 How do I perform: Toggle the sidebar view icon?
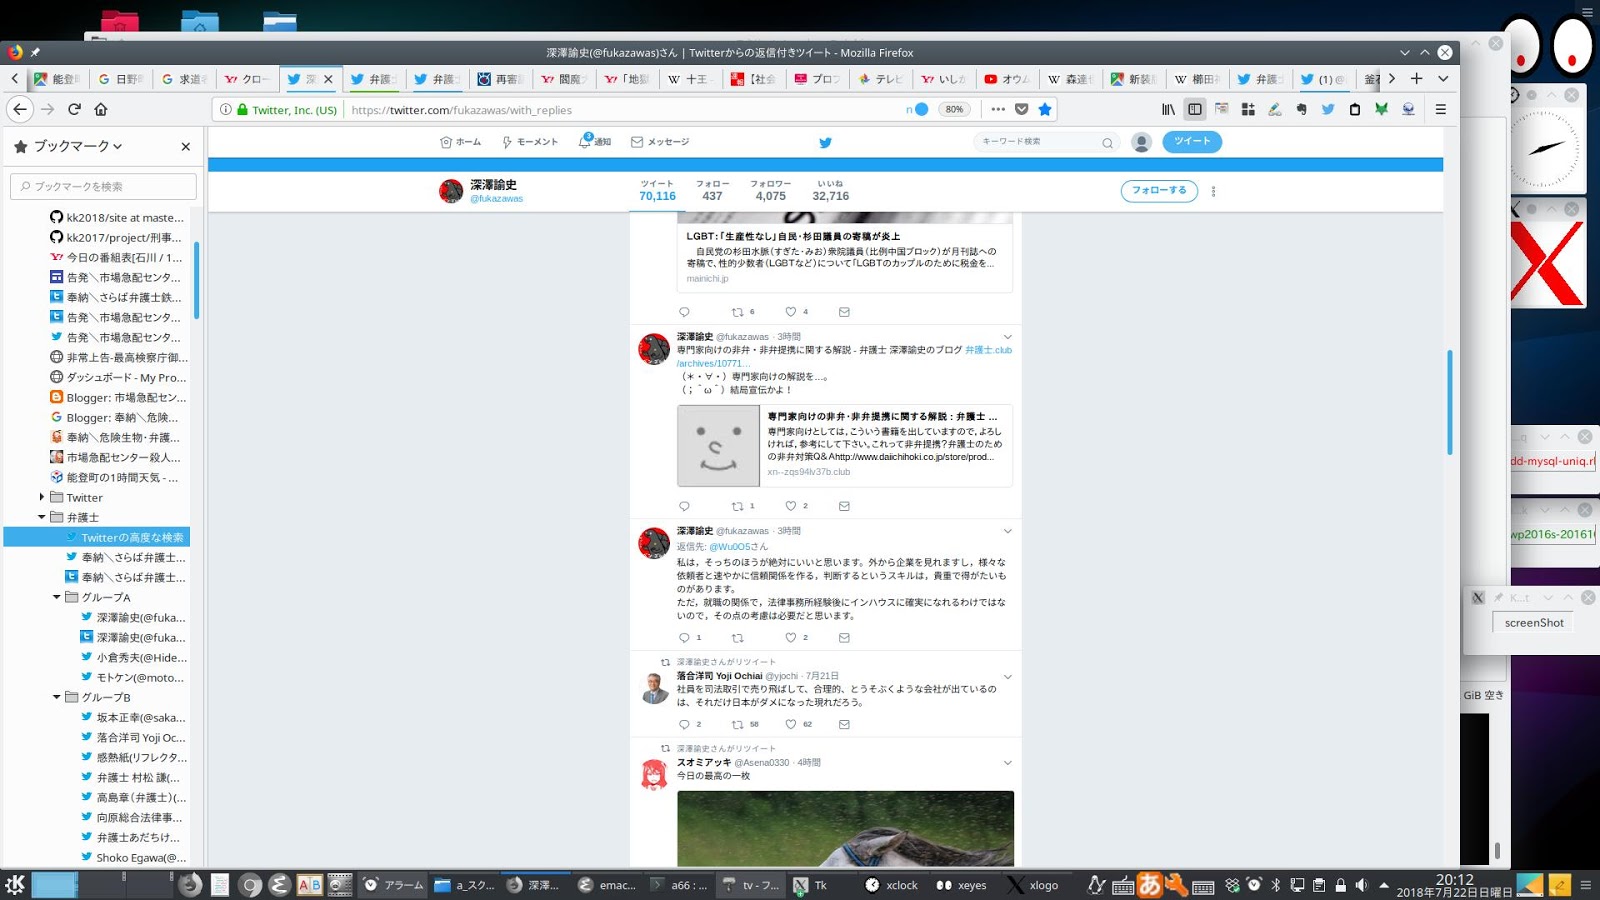click(1195, 109)
